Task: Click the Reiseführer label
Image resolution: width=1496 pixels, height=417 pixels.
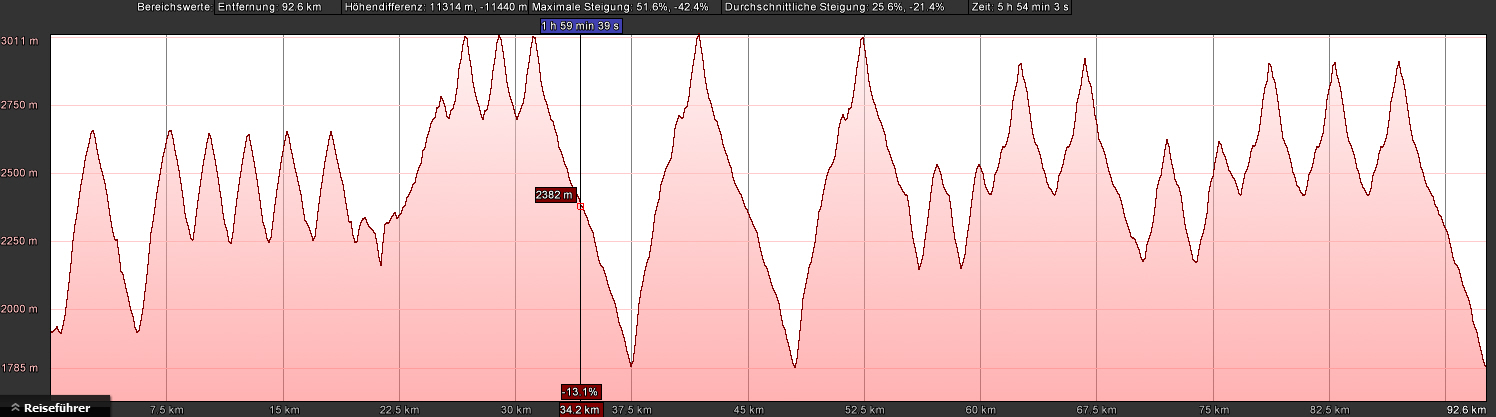Action: click(56, 408)
